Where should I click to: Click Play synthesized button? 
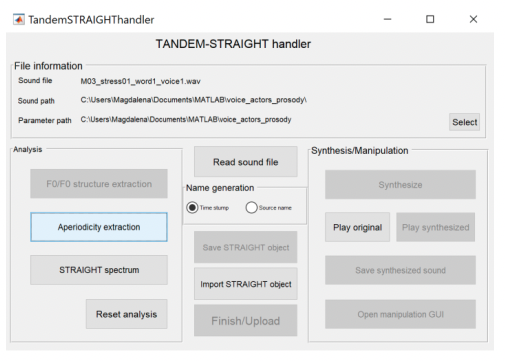[435, 227]
